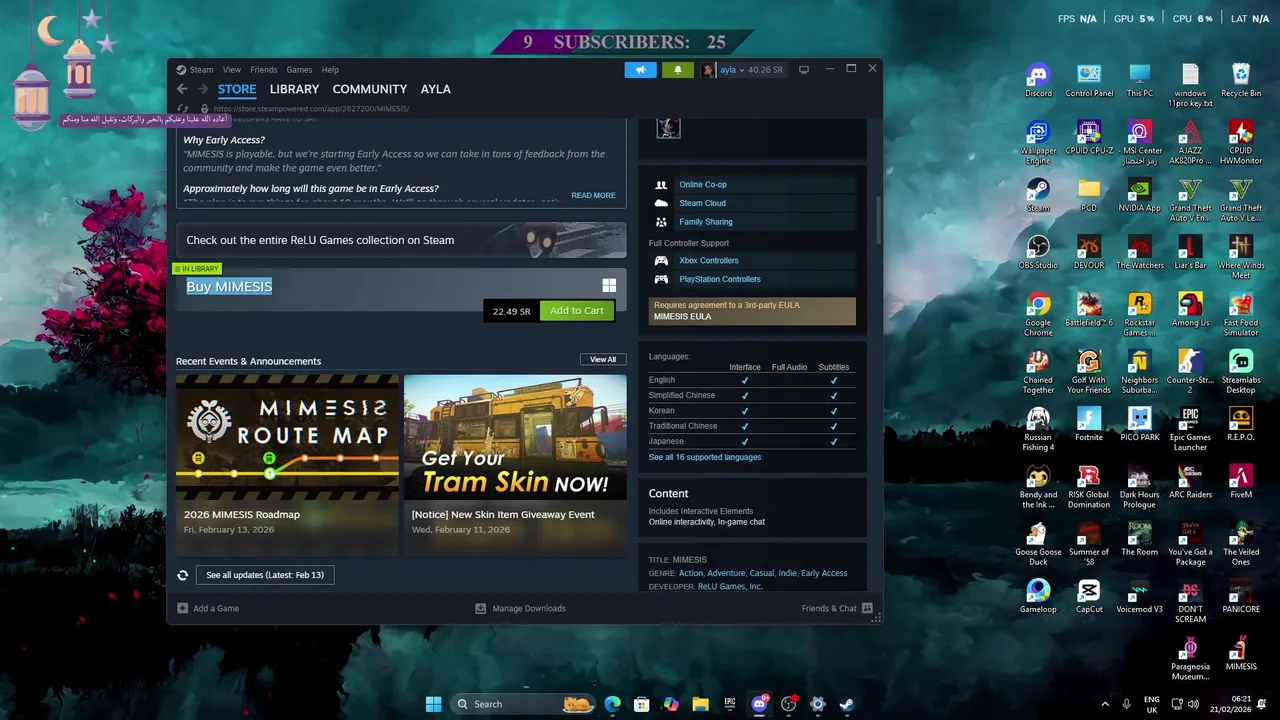The image size is (1280, 720).
Task: Select Liar's Bar desktop icon
Action: [1190, 252]
